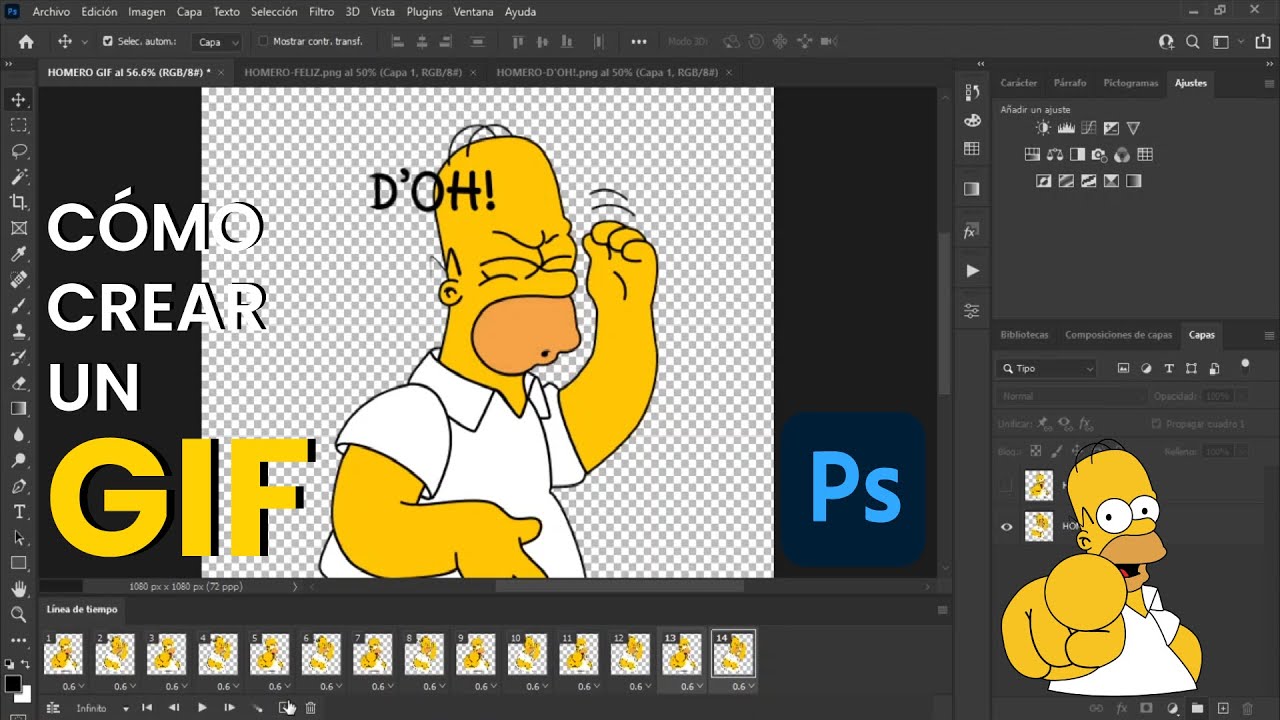1280x720 pixels.
Task: Select the Horizontal Type tool
Action: pos(18,512)
